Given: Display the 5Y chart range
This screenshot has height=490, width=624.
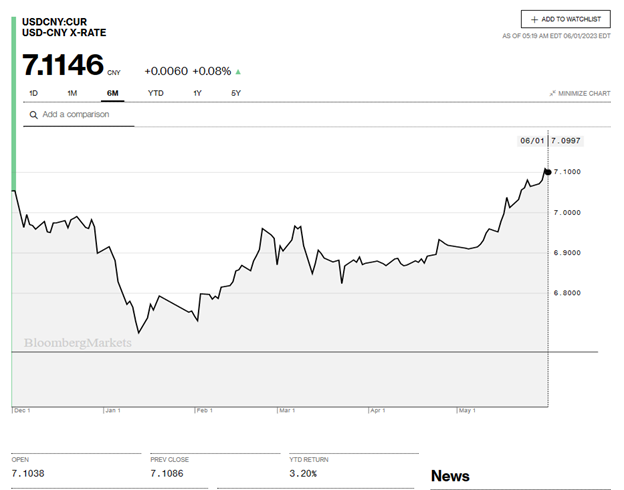Looking at the screenshot, I should (x=236, y=93).
